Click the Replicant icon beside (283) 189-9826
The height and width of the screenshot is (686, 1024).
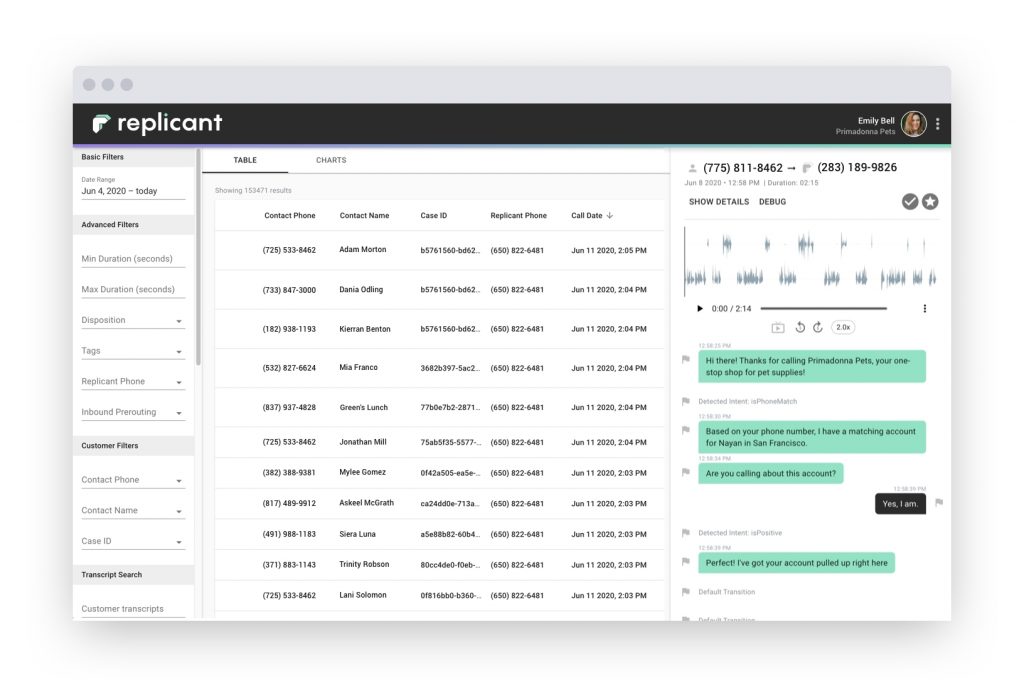pos(807,169)
